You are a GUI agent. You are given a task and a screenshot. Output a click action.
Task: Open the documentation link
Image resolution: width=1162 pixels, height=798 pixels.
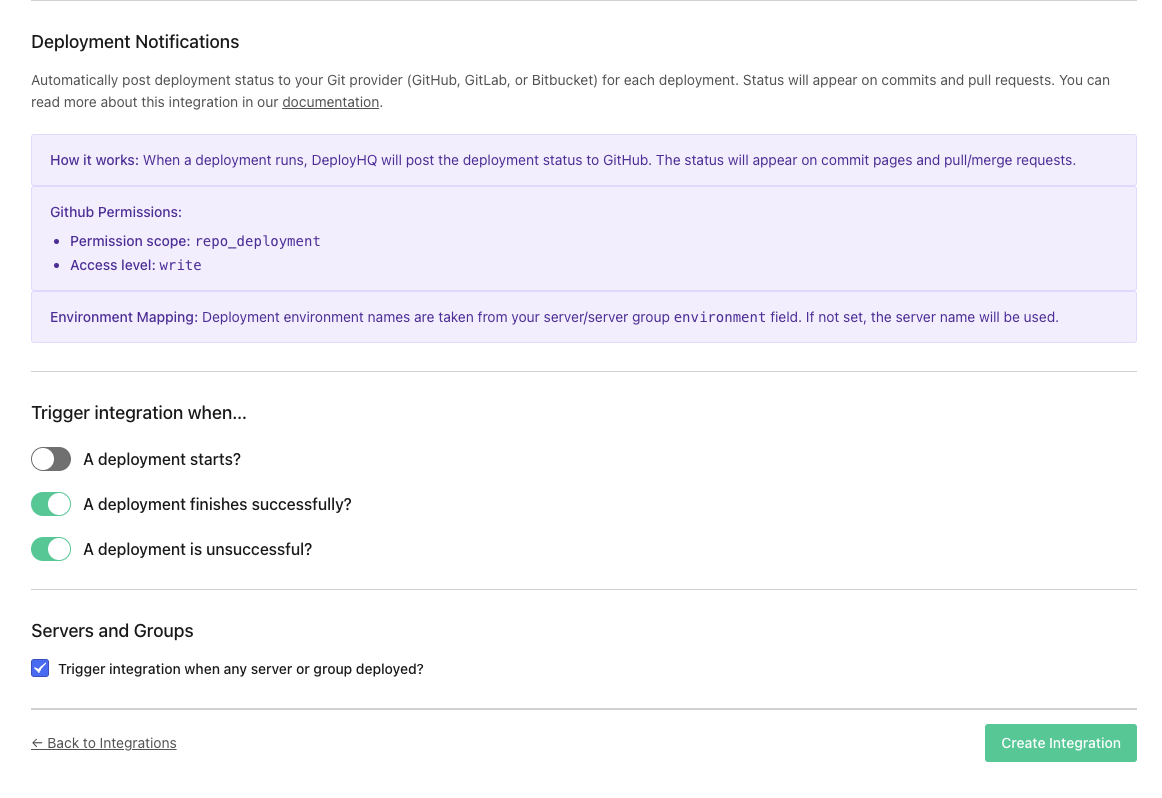tap(330, 102)
